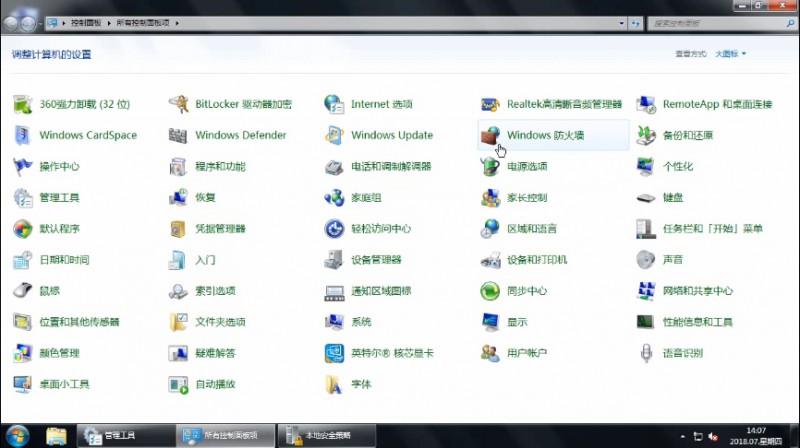Open 程序和功能 icon
Viewport: 800px width, 448px height.
[x=179, y=166]
